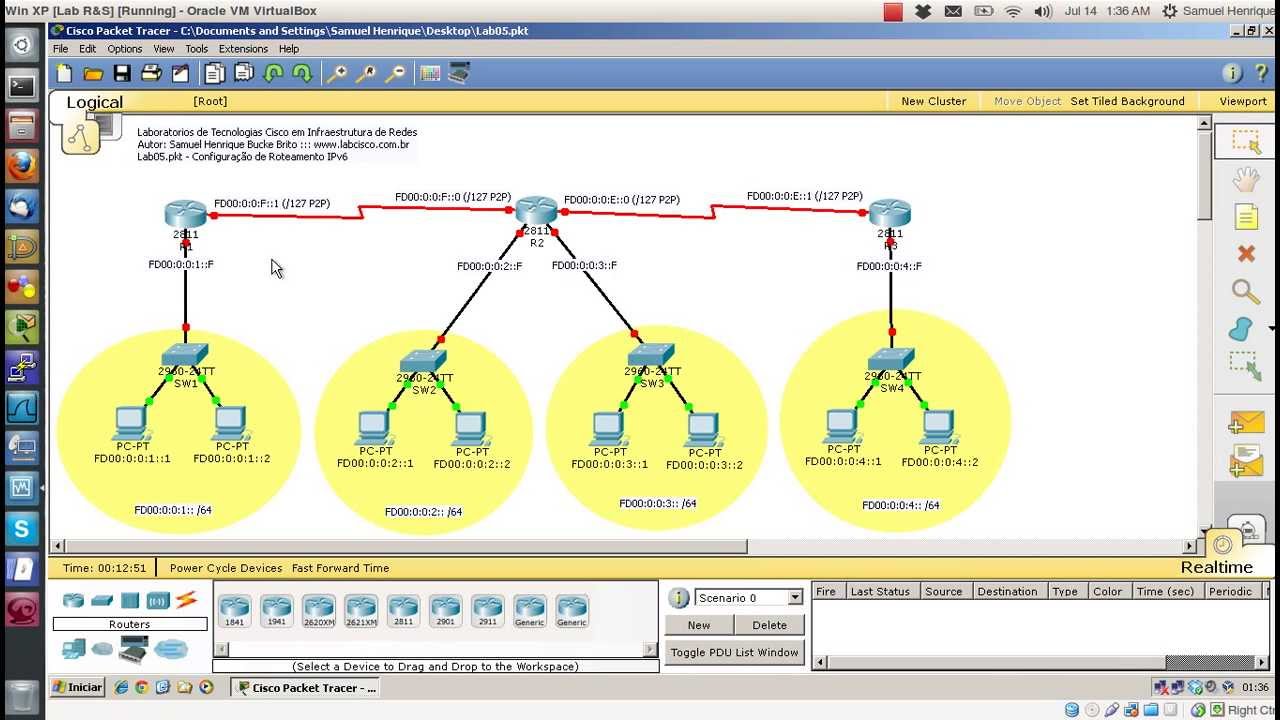1280x720 pixels.
Task: Select router R2 in the workspace
Action: click(537, 212)
